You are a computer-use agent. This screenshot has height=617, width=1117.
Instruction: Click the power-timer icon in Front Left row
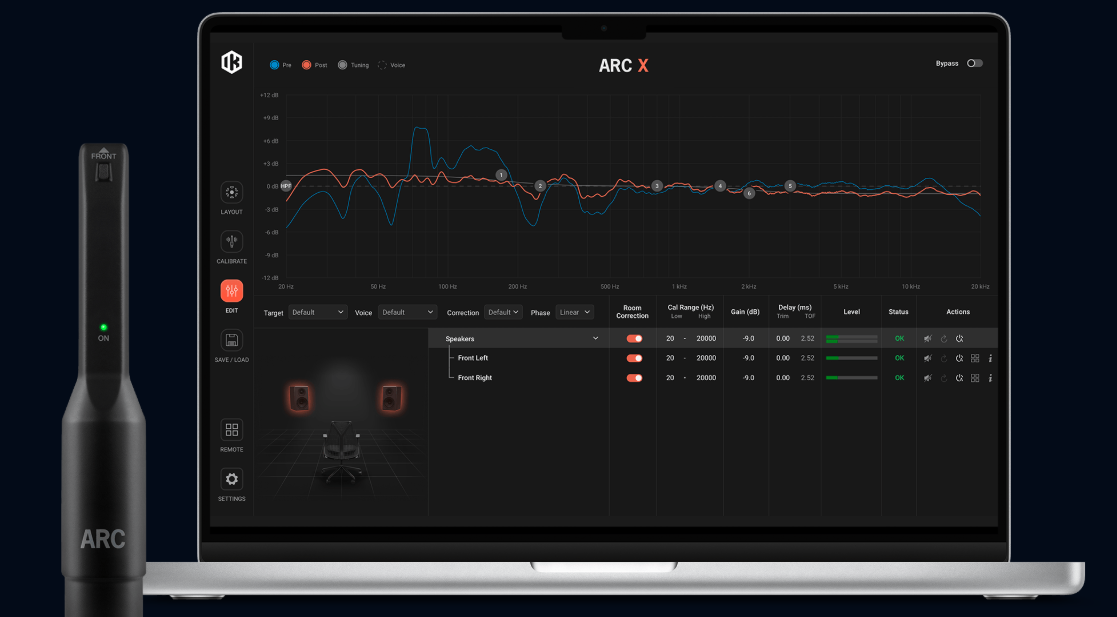(960, 358)
